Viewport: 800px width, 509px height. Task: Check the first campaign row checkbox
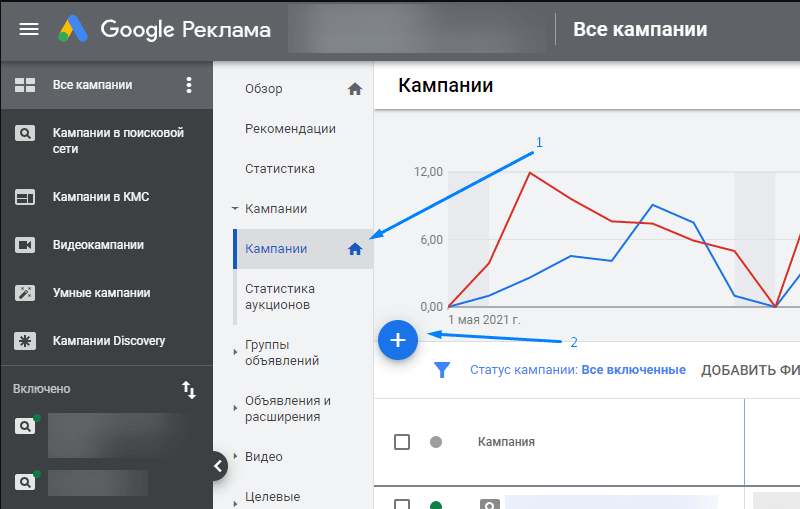(402, 504)
